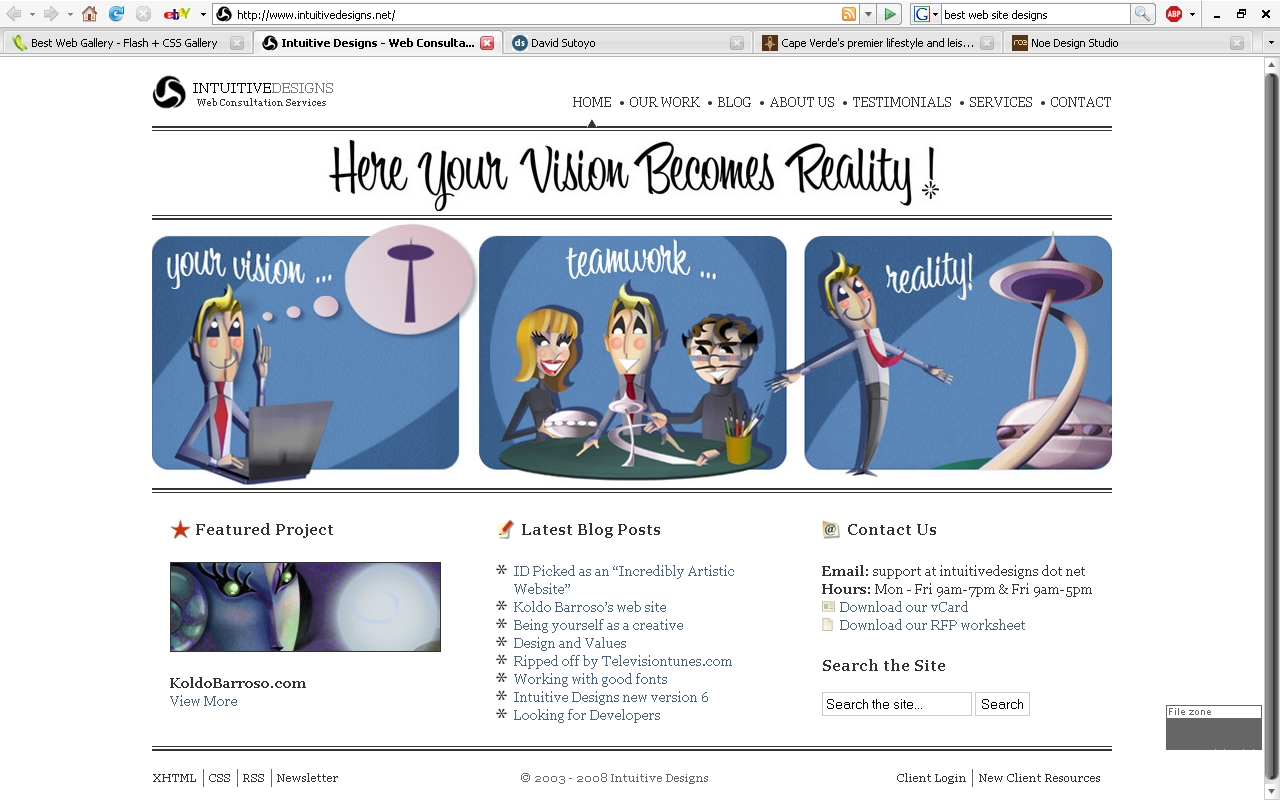The image size is (1280, 800).
Task: Open the OUR WORK navigation menu item
Action: tap(664, 102)
